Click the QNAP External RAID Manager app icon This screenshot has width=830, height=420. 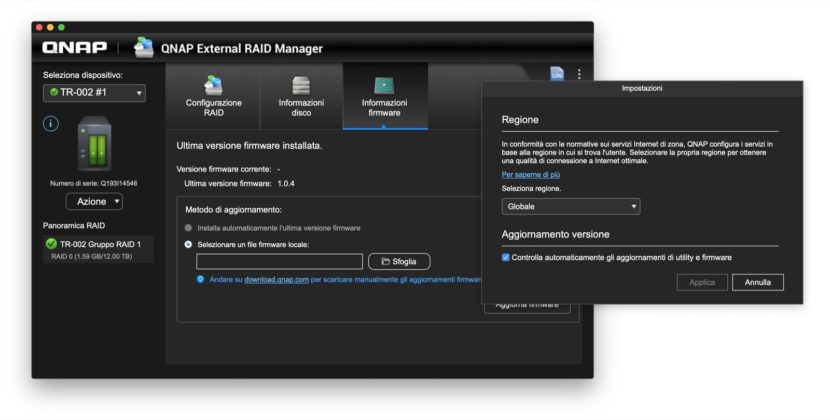144,48
